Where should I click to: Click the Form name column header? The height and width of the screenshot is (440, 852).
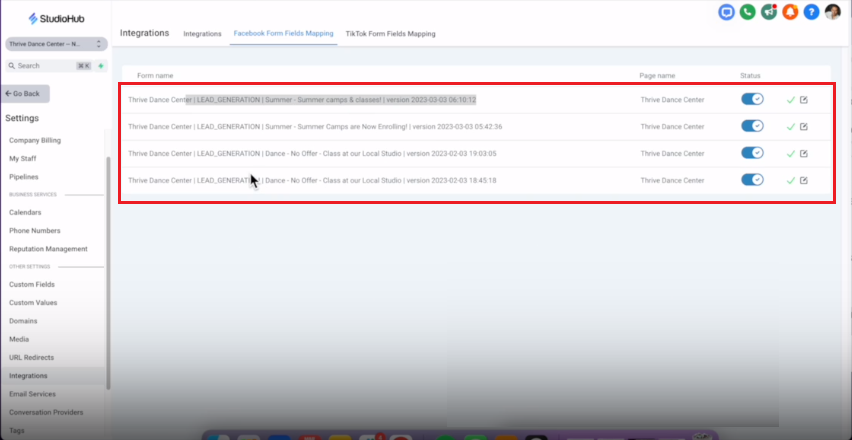pyautogui.click(x=155, y=76)
